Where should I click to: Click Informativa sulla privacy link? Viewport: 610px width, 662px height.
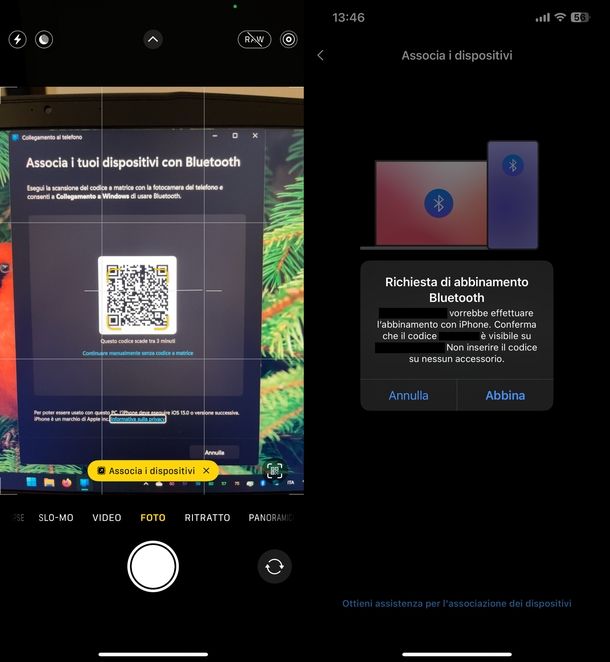pos(138,419)
